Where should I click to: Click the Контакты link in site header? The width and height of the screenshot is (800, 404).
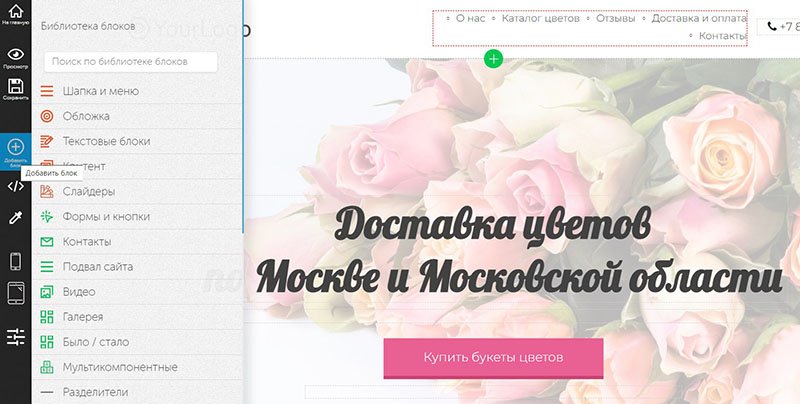coord(722,36)
